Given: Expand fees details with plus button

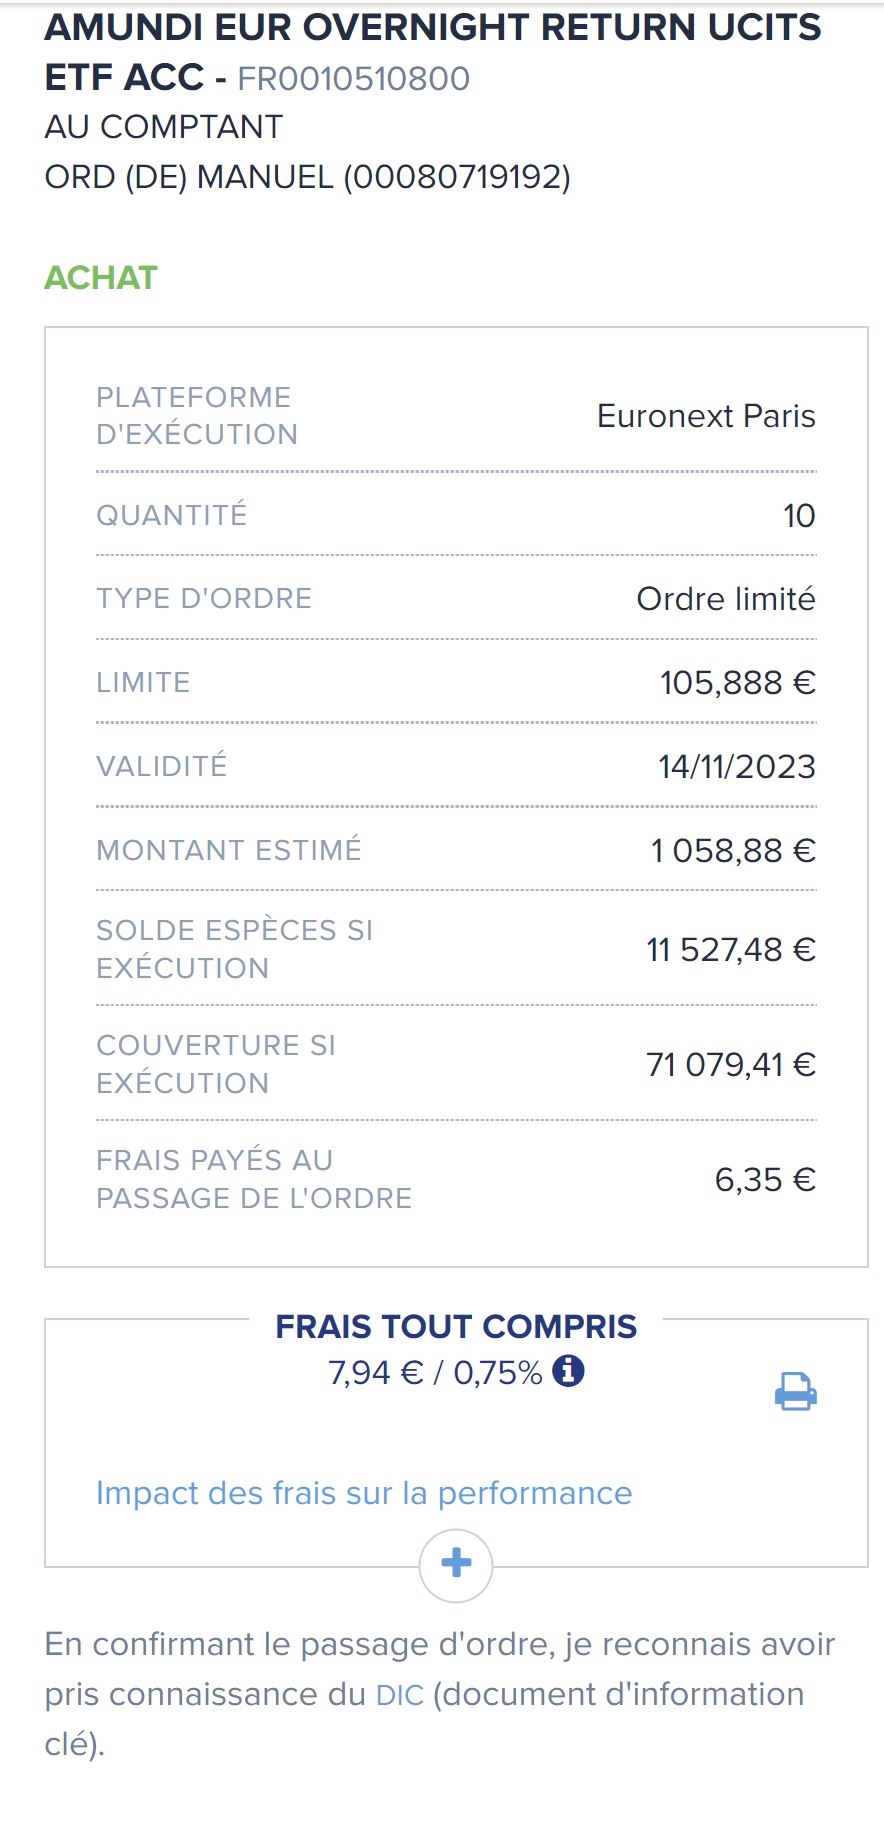Looking at the screenshot, I should (456, 1563).
